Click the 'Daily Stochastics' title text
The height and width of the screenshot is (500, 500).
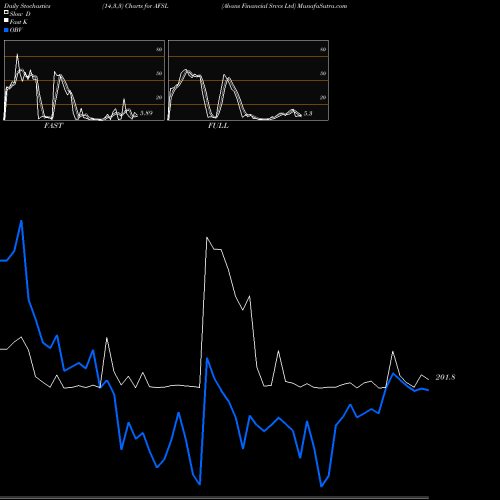point(27,6)
